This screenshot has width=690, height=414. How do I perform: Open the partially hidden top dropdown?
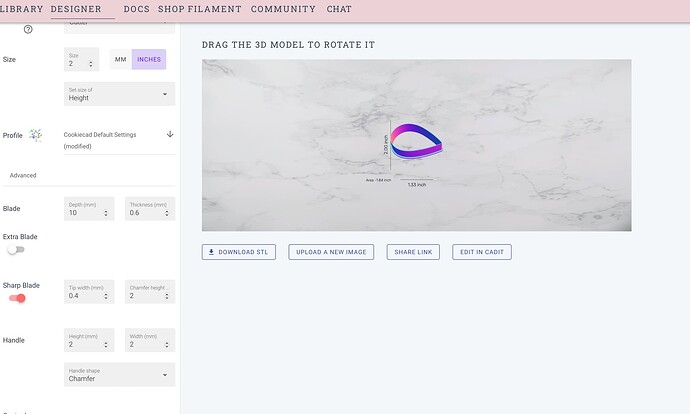pyautogui.click(x=119, y=27)
